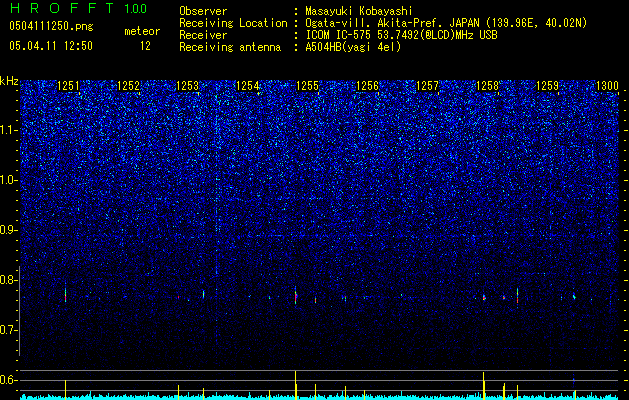Click the strong meteor echo just before 1255
This screenshot has width=629, height=400.
point(296,296)
